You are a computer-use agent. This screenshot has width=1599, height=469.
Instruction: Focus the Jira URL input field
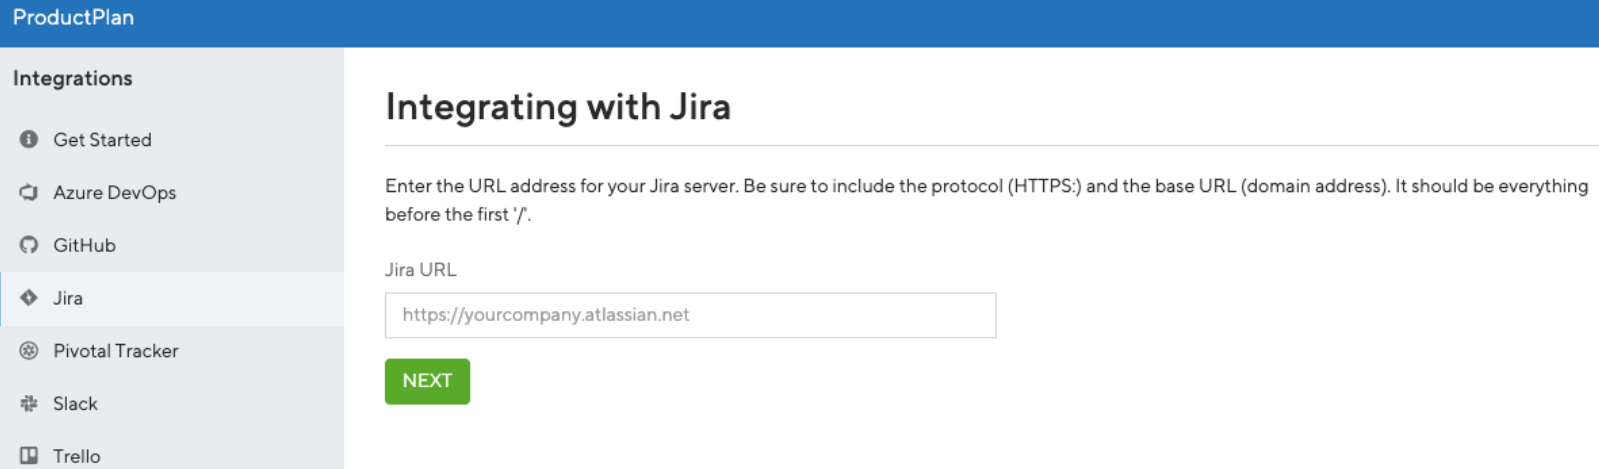tap(690, 315)
